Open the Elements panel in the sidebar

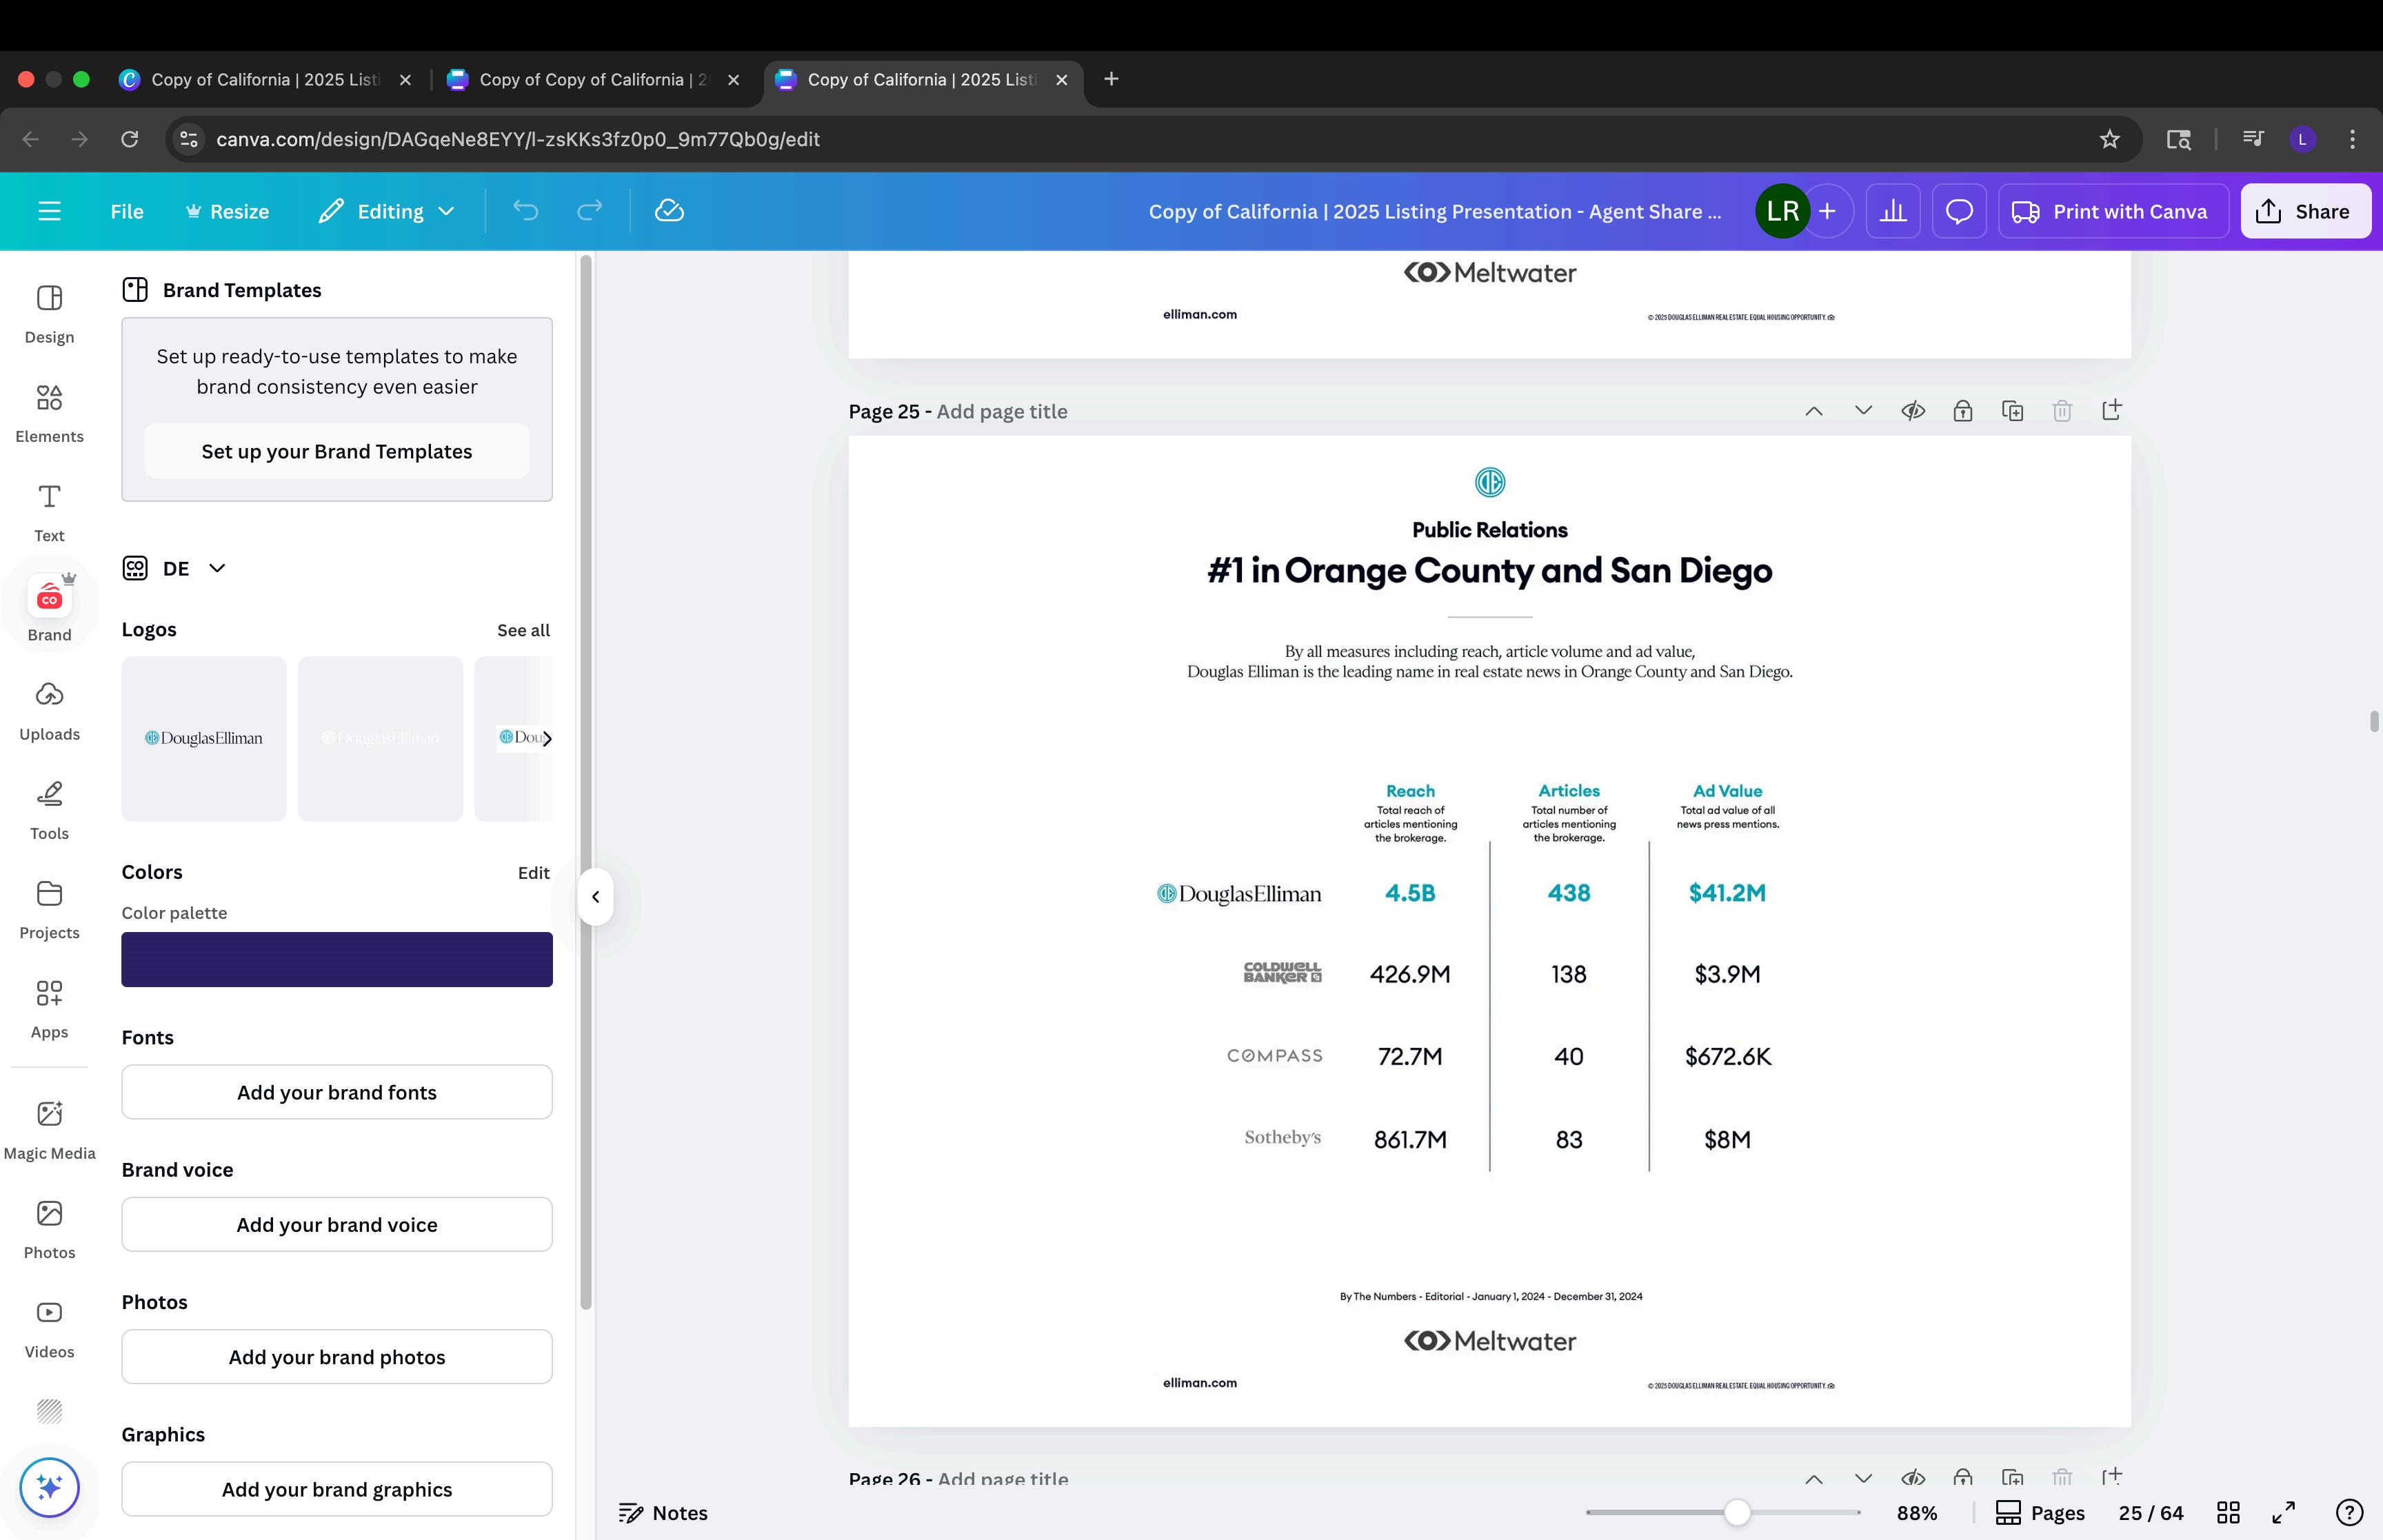(49, 412)
